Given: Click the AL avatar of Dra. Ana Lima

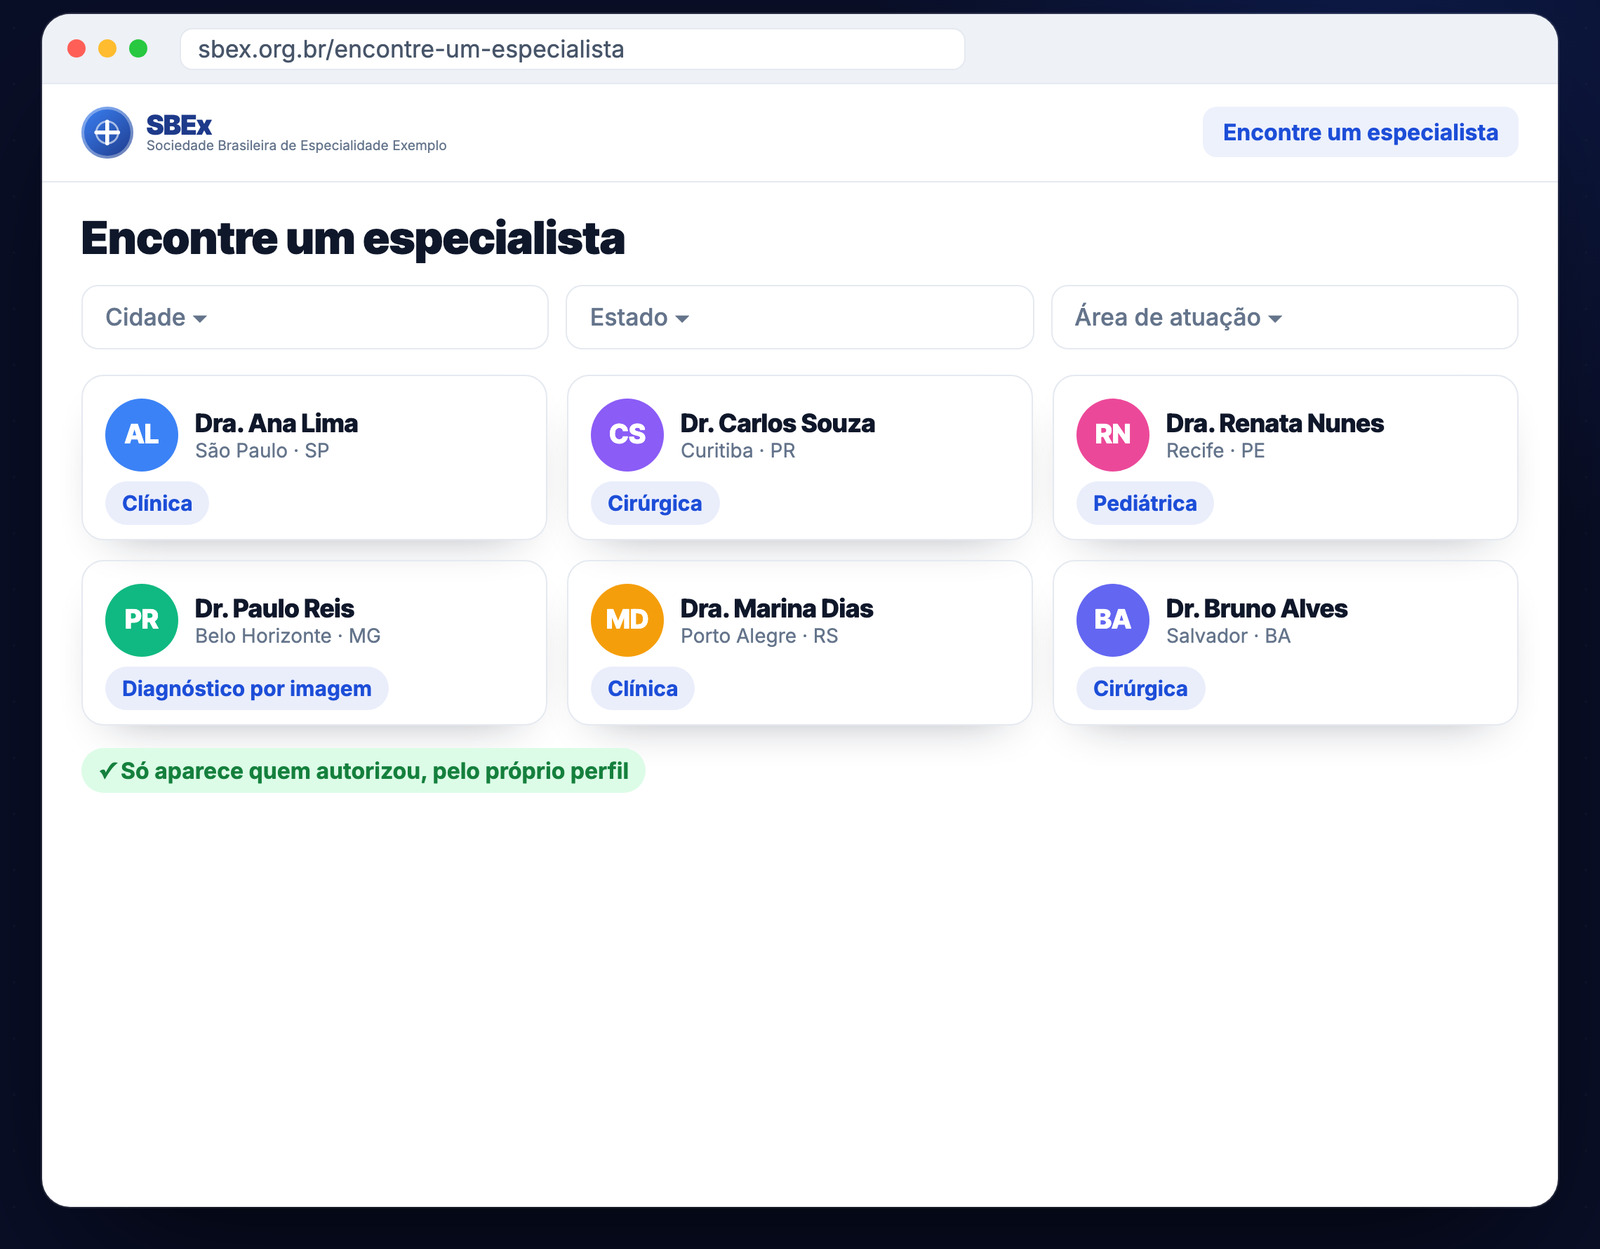Looking at the screenshot, I should pos(142,435).
